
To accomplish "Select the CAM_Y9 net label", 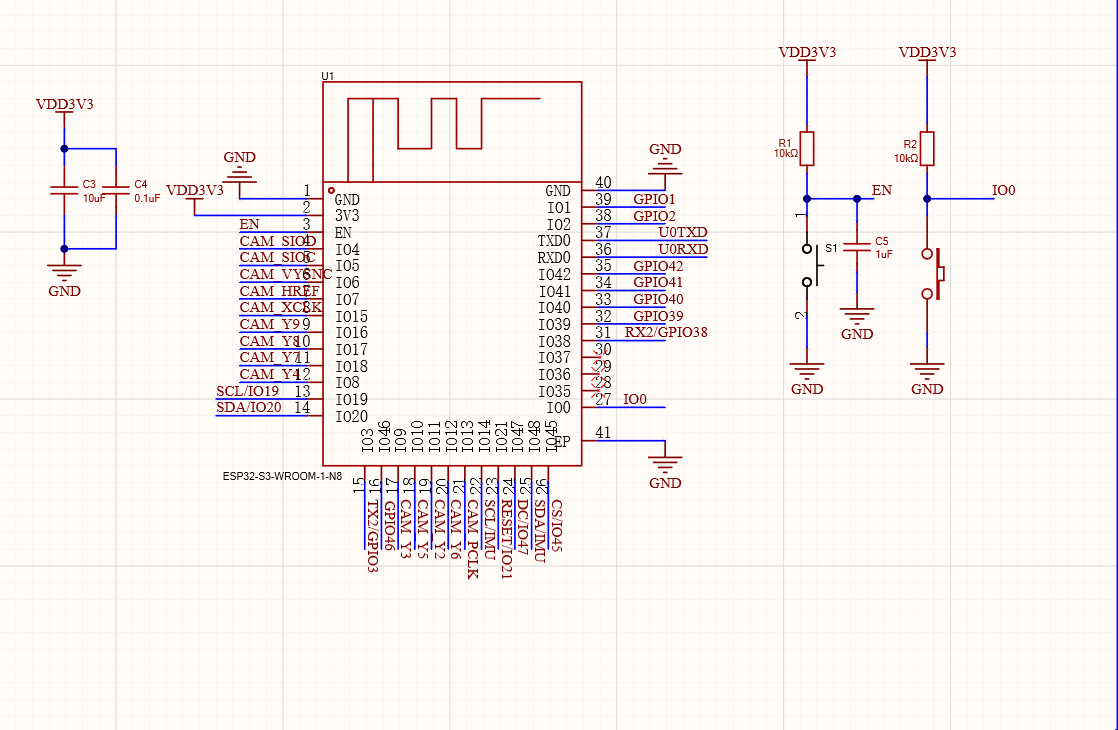I will click(x=270, y=324).
